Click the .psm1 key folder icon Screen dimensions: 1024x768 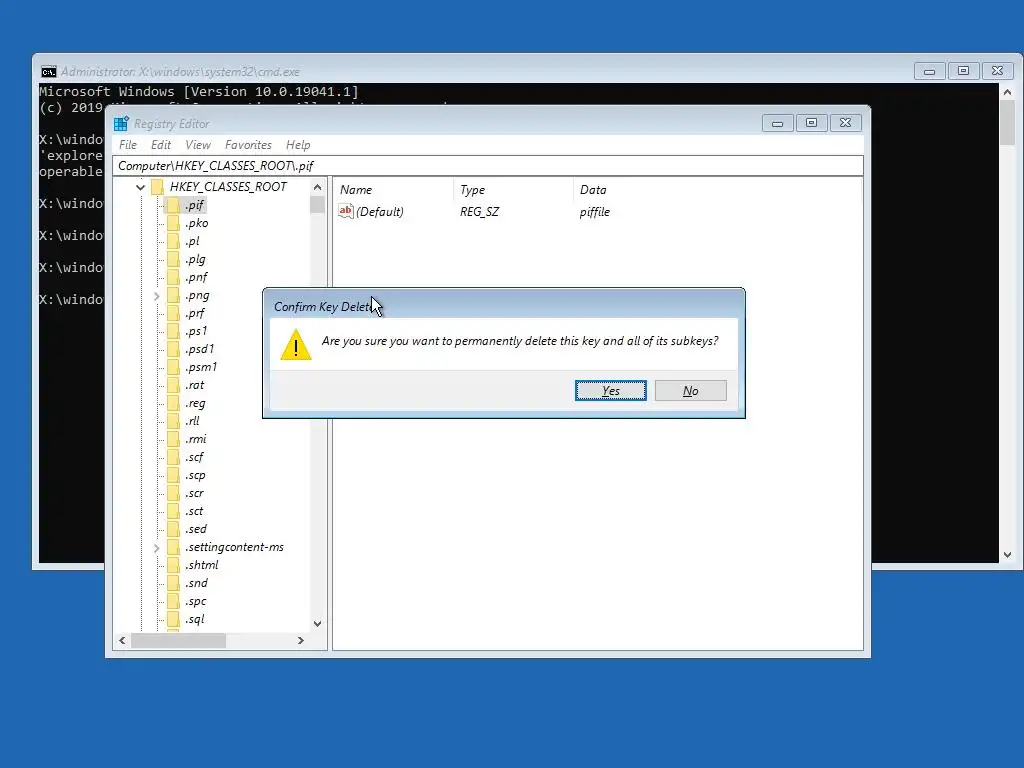click(x=173, y=367)
